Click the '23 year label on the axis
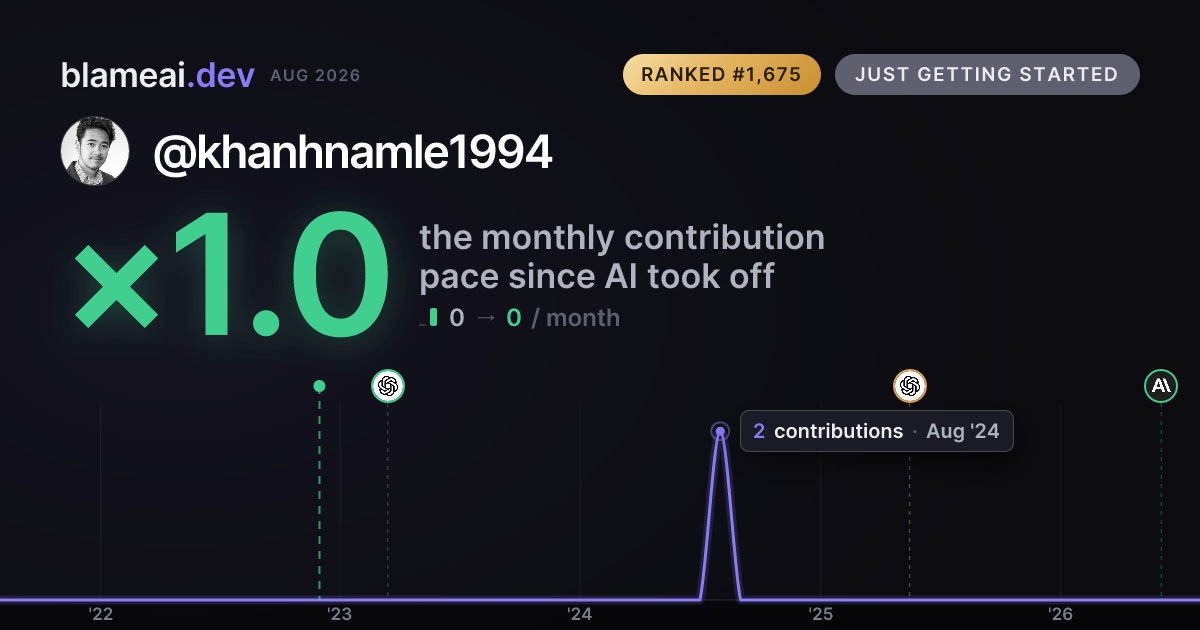 [x=340, y=614]
